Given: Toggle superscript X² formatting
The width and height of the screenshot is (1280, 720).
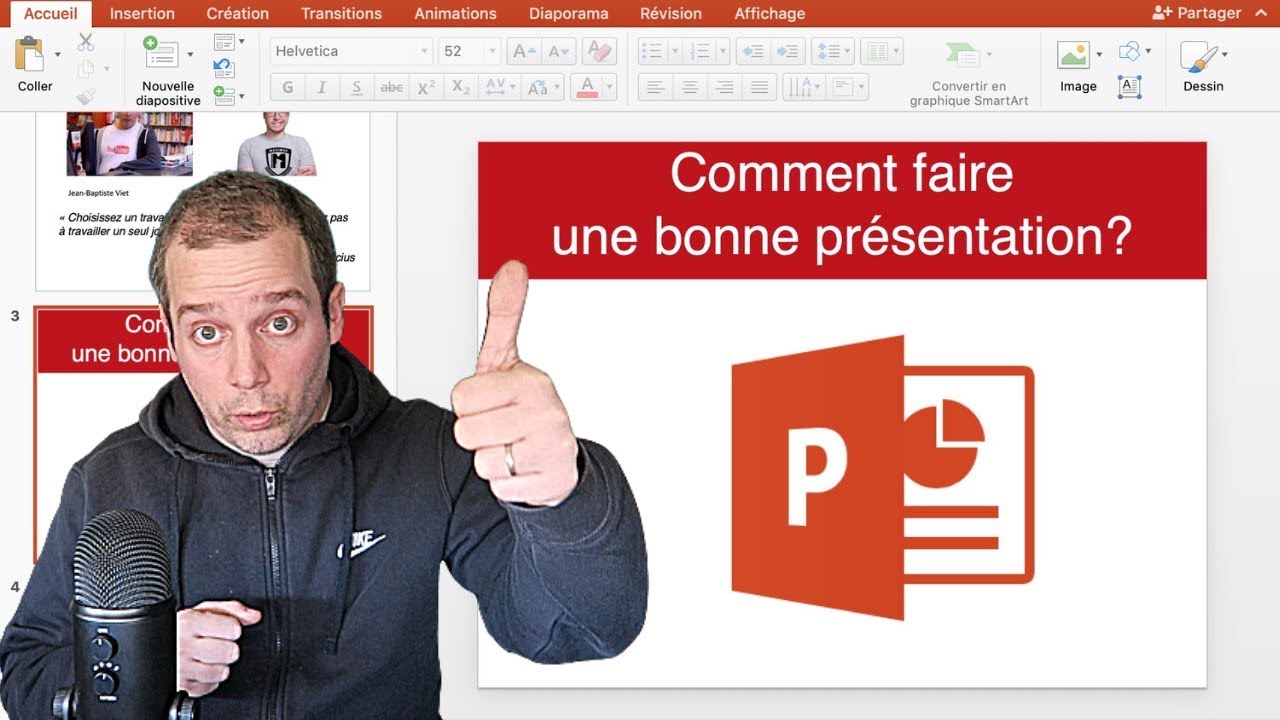Looking at the screenshot, I should pyautogui.click(x=426, y=87).
